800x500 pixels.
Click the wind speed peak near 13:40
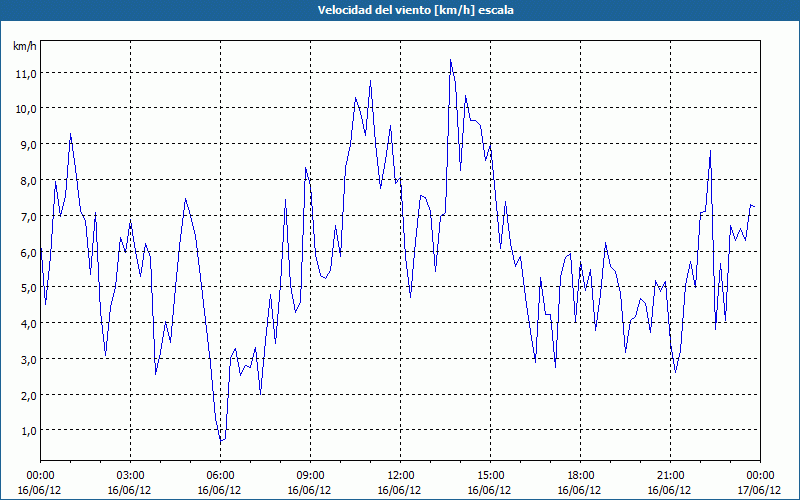[451, 60]
